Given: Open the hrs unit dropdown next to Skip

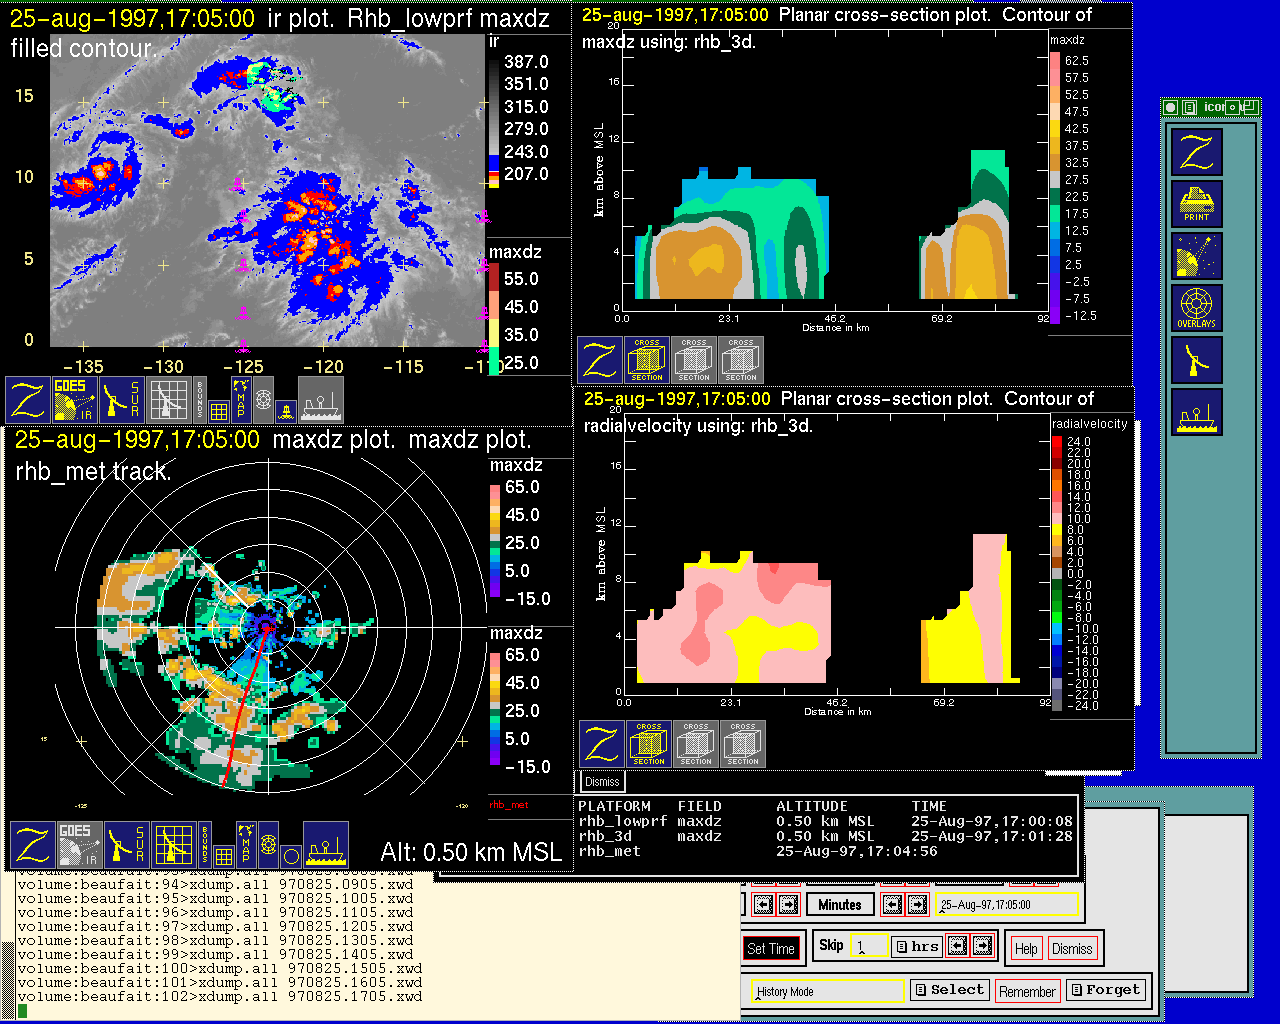Looking at the screenshot, I should [916, 946].
